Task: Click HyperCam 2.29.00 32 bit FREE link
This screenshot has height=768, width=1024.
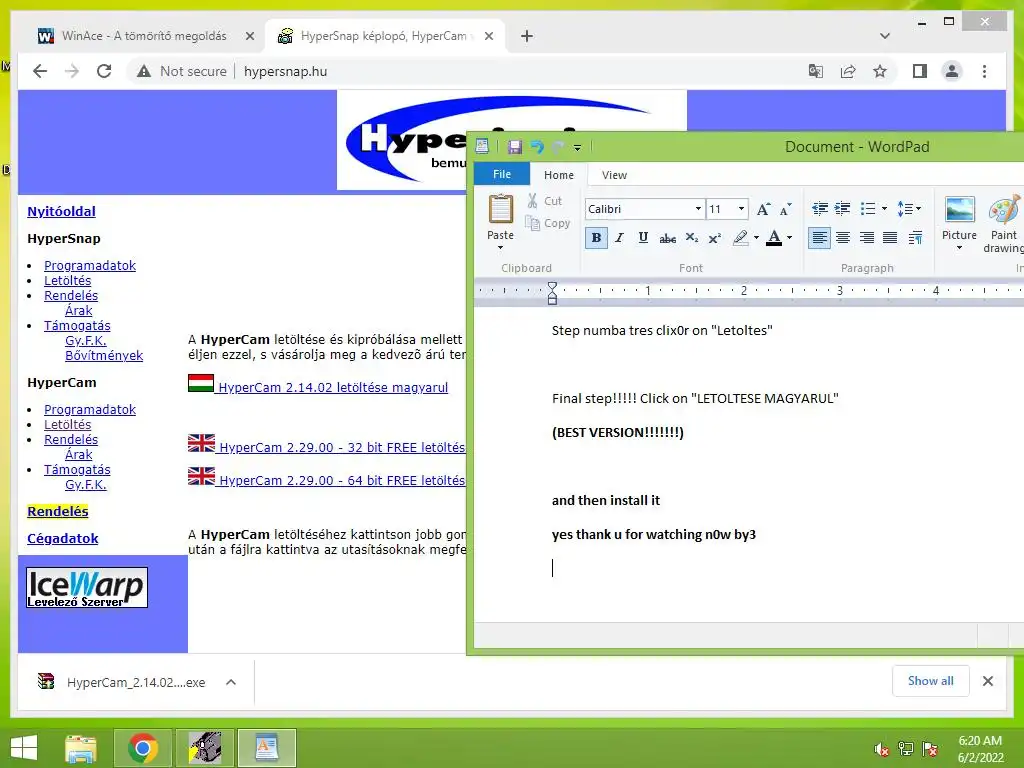Action: (342, 447)
